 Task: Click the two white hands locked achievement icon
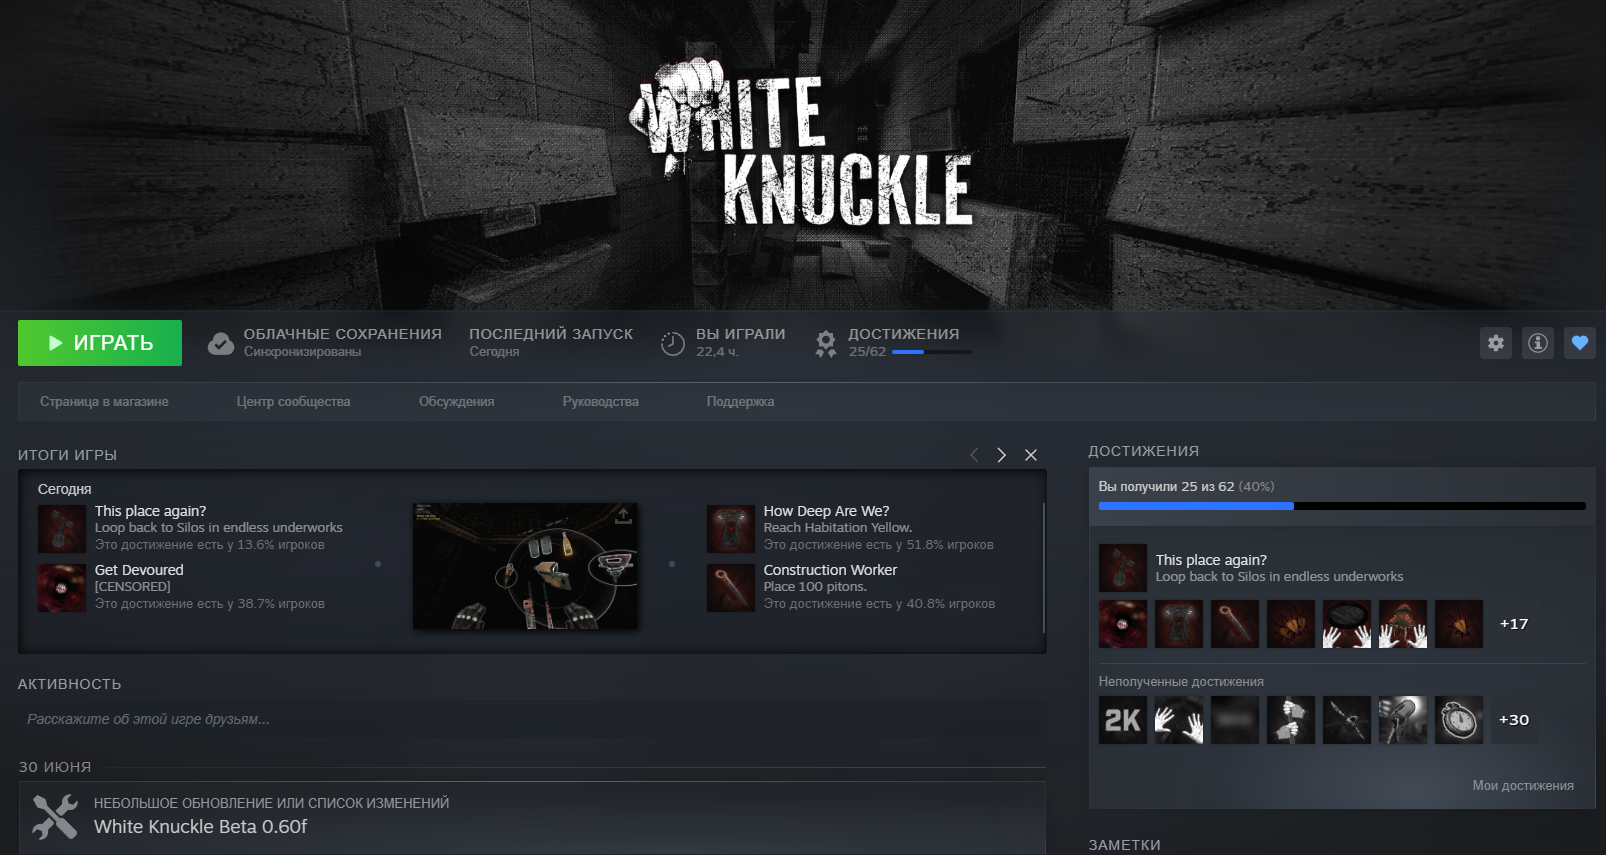(x=1179, y=720)
